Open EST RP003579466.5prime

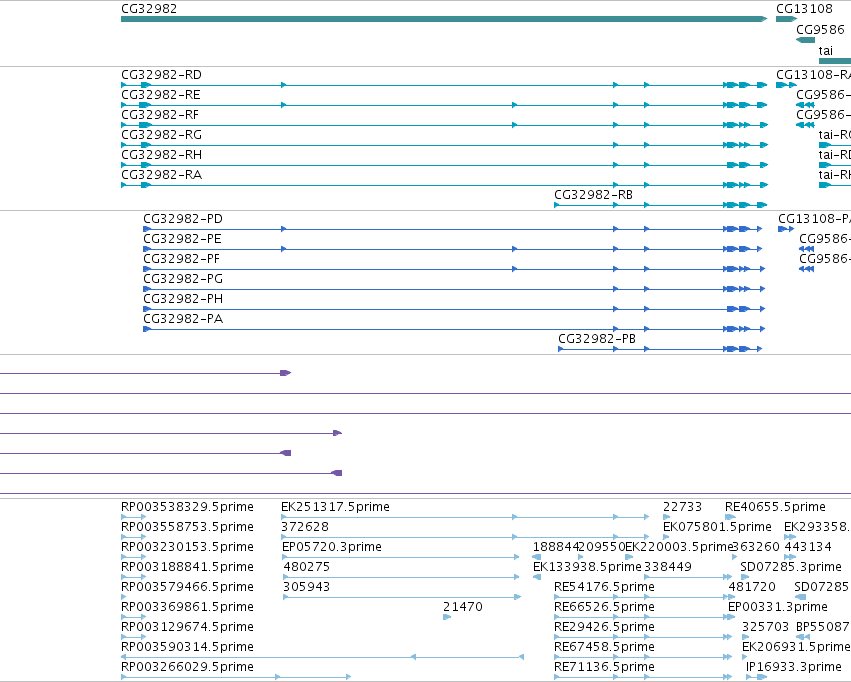[187, 587]
